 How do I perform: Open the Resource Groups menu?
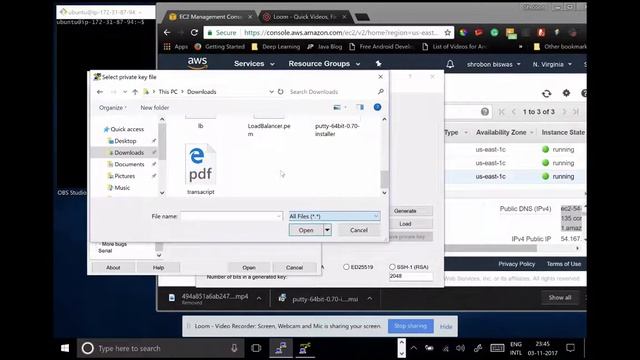324,64
